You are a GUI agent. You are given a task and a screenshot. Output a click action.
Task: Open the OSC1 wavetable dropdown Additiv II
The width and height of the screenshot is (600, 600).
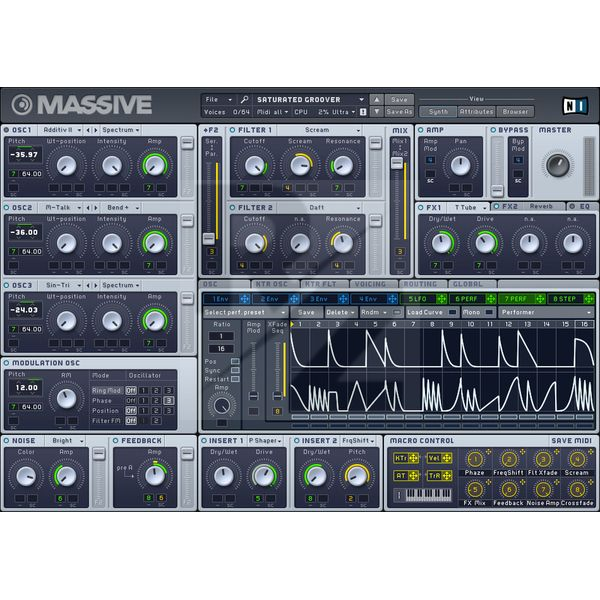(x=61, y=130)
